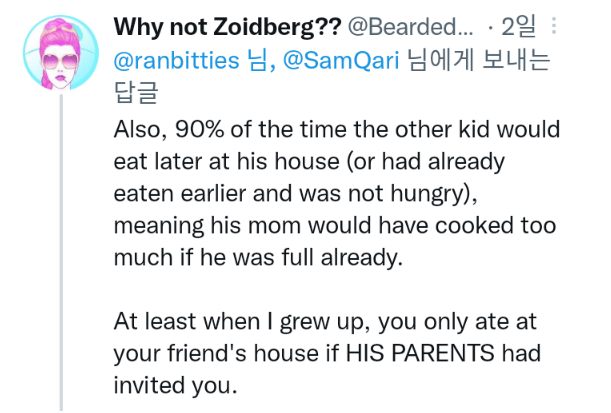Click the "much if he was full already." line

click(258, 255)
